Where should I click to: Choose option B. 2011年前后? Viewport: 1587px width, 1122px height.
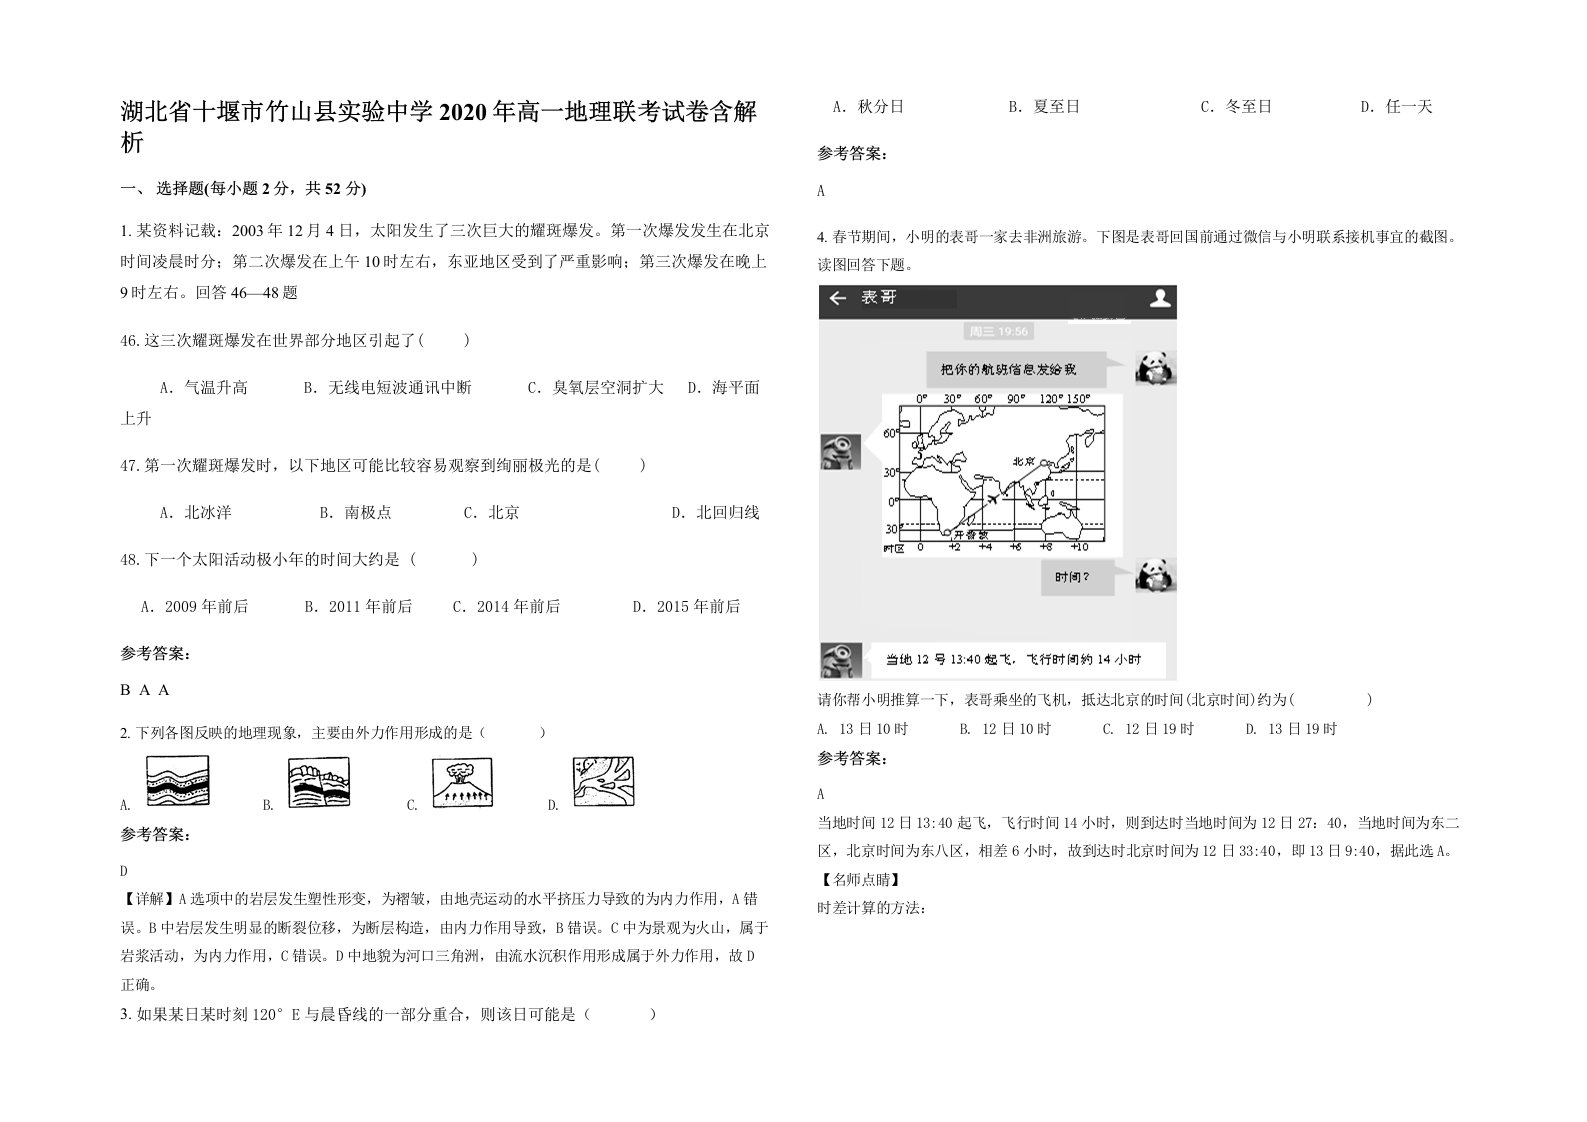[x=358, y=606]
